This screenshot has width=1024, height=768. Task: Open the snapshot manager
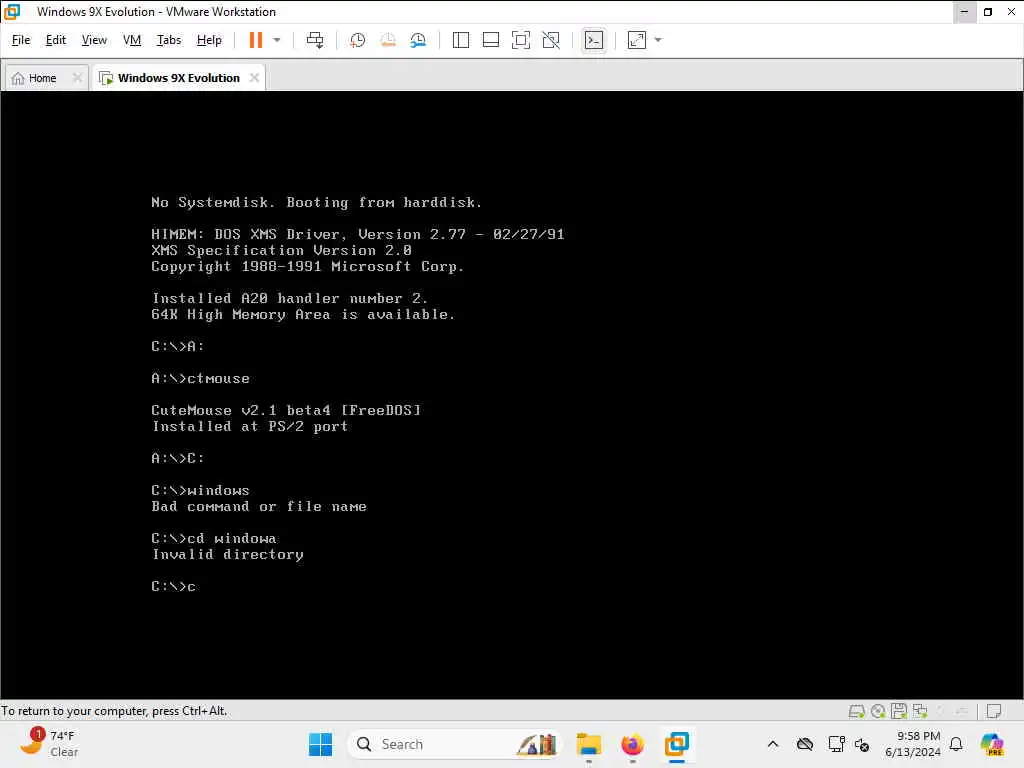click(418, 40)
